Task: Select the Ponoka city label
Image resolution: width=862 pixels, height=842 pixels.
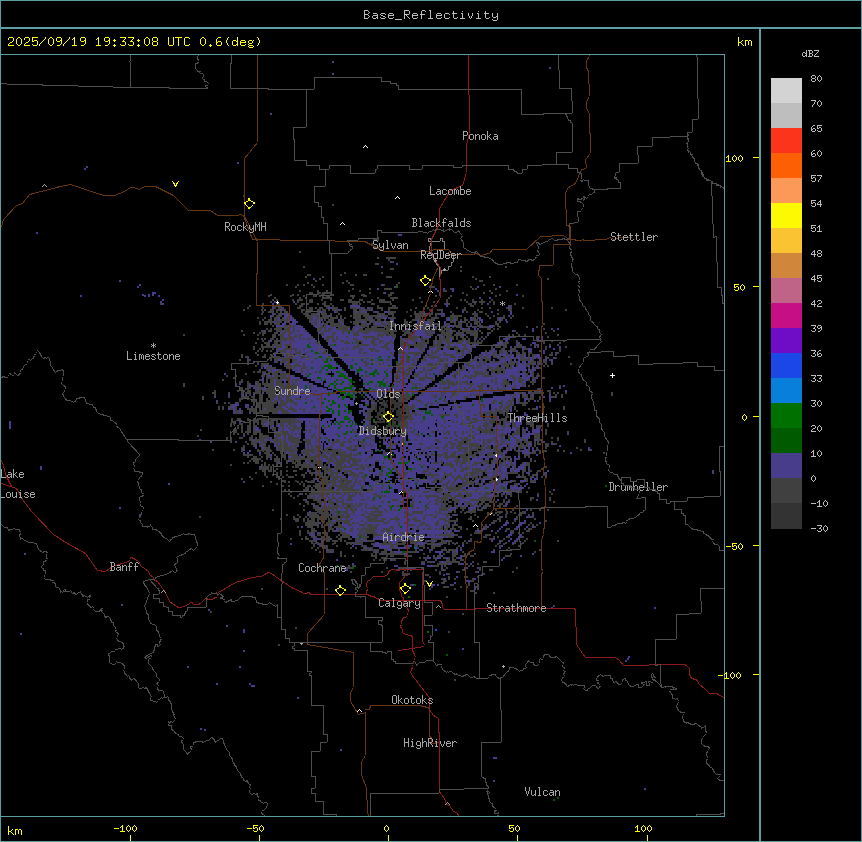Action: 480,136
